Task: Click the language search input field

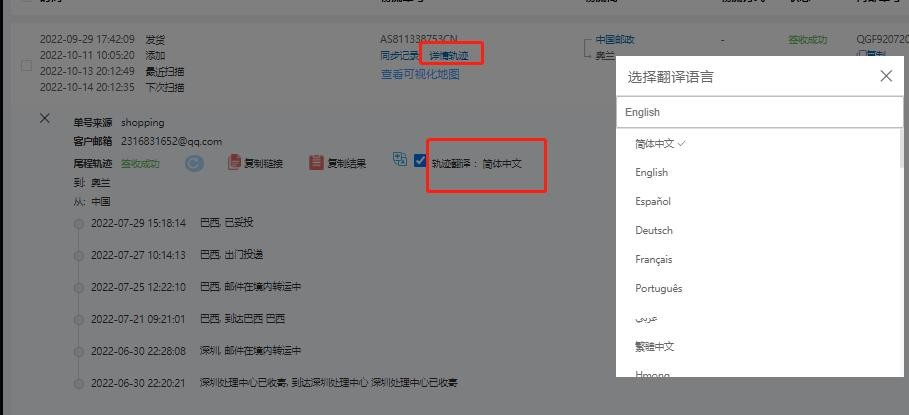Action: tap(759, 112)
